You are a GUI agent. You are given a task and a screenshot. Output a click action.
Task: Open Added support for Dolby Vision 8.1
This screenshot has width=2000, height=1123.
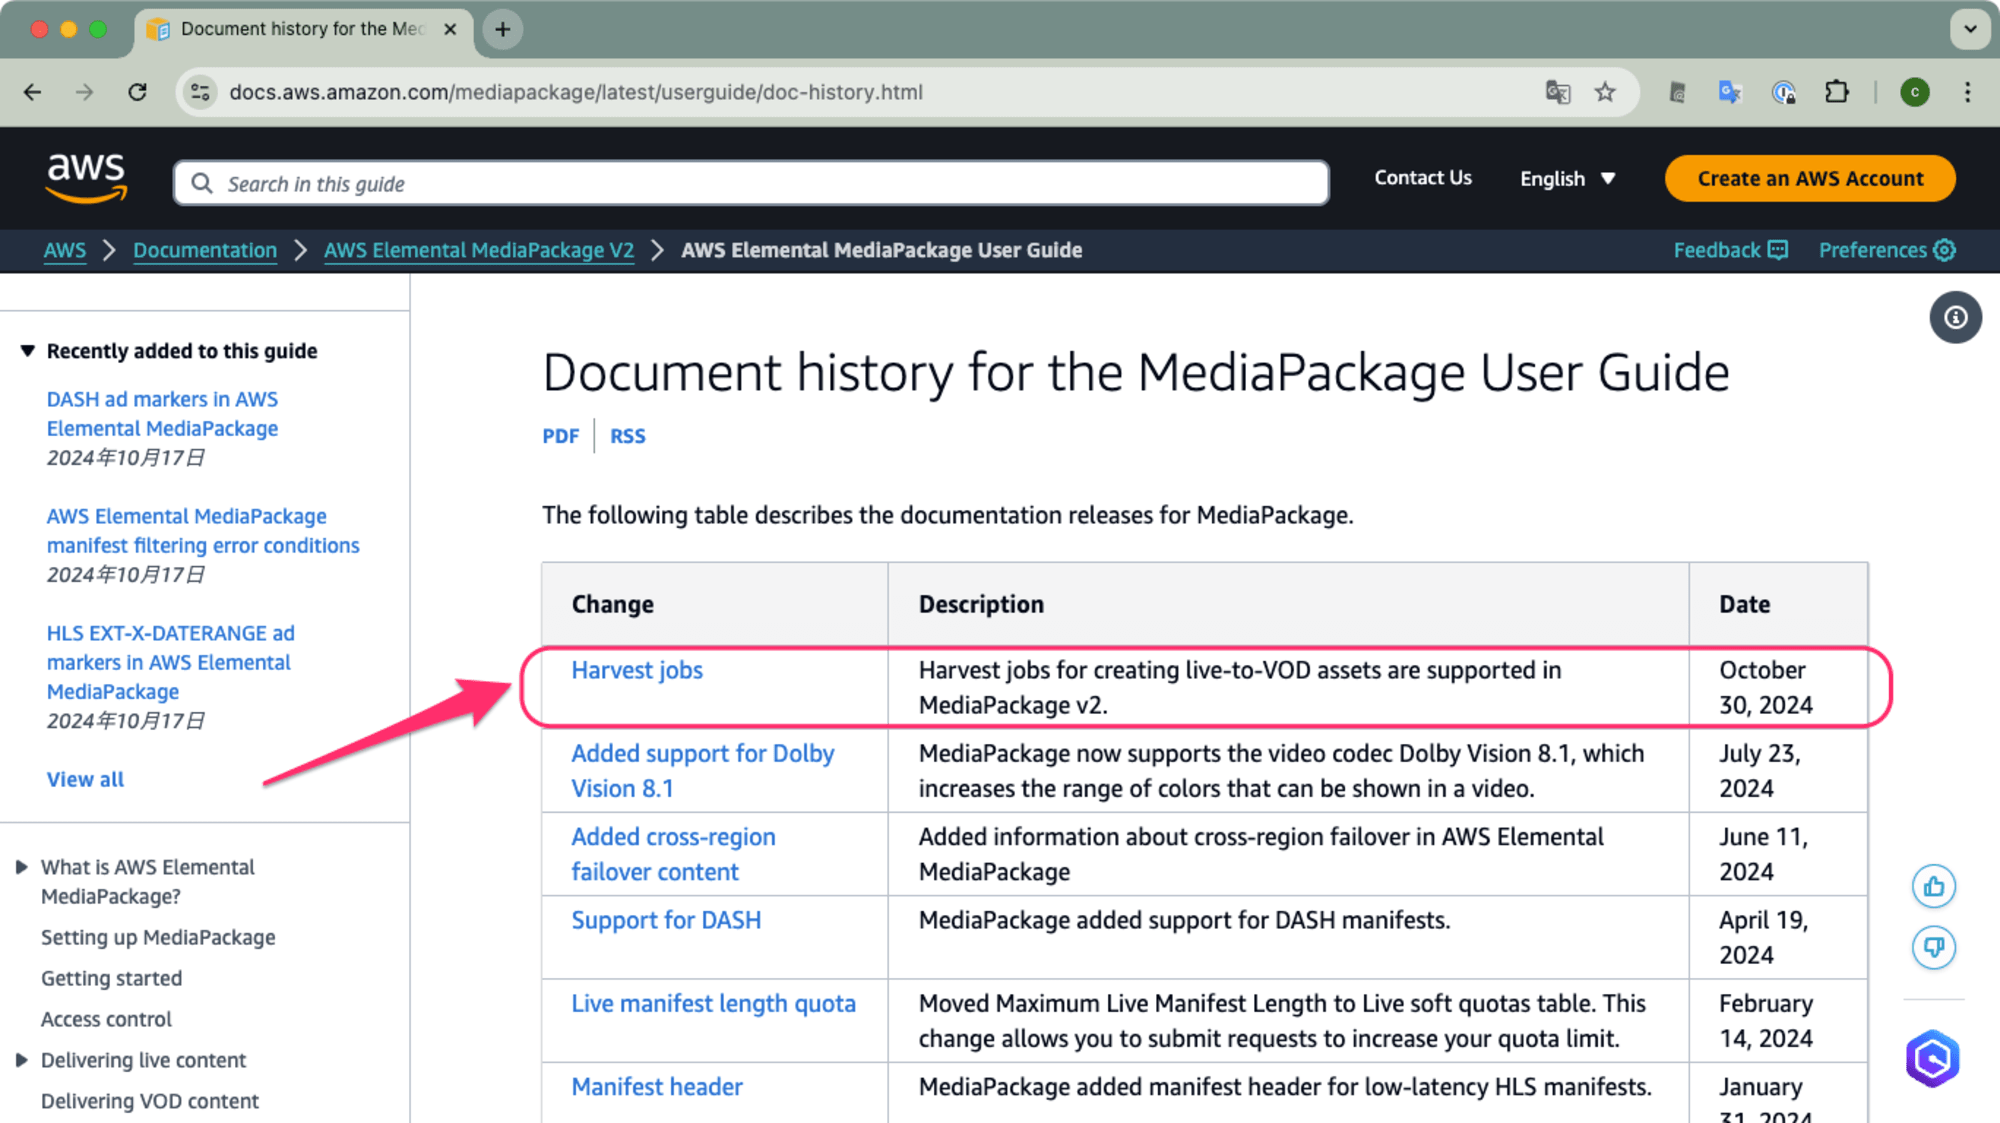pyautogui.click(x=702, y=771)
